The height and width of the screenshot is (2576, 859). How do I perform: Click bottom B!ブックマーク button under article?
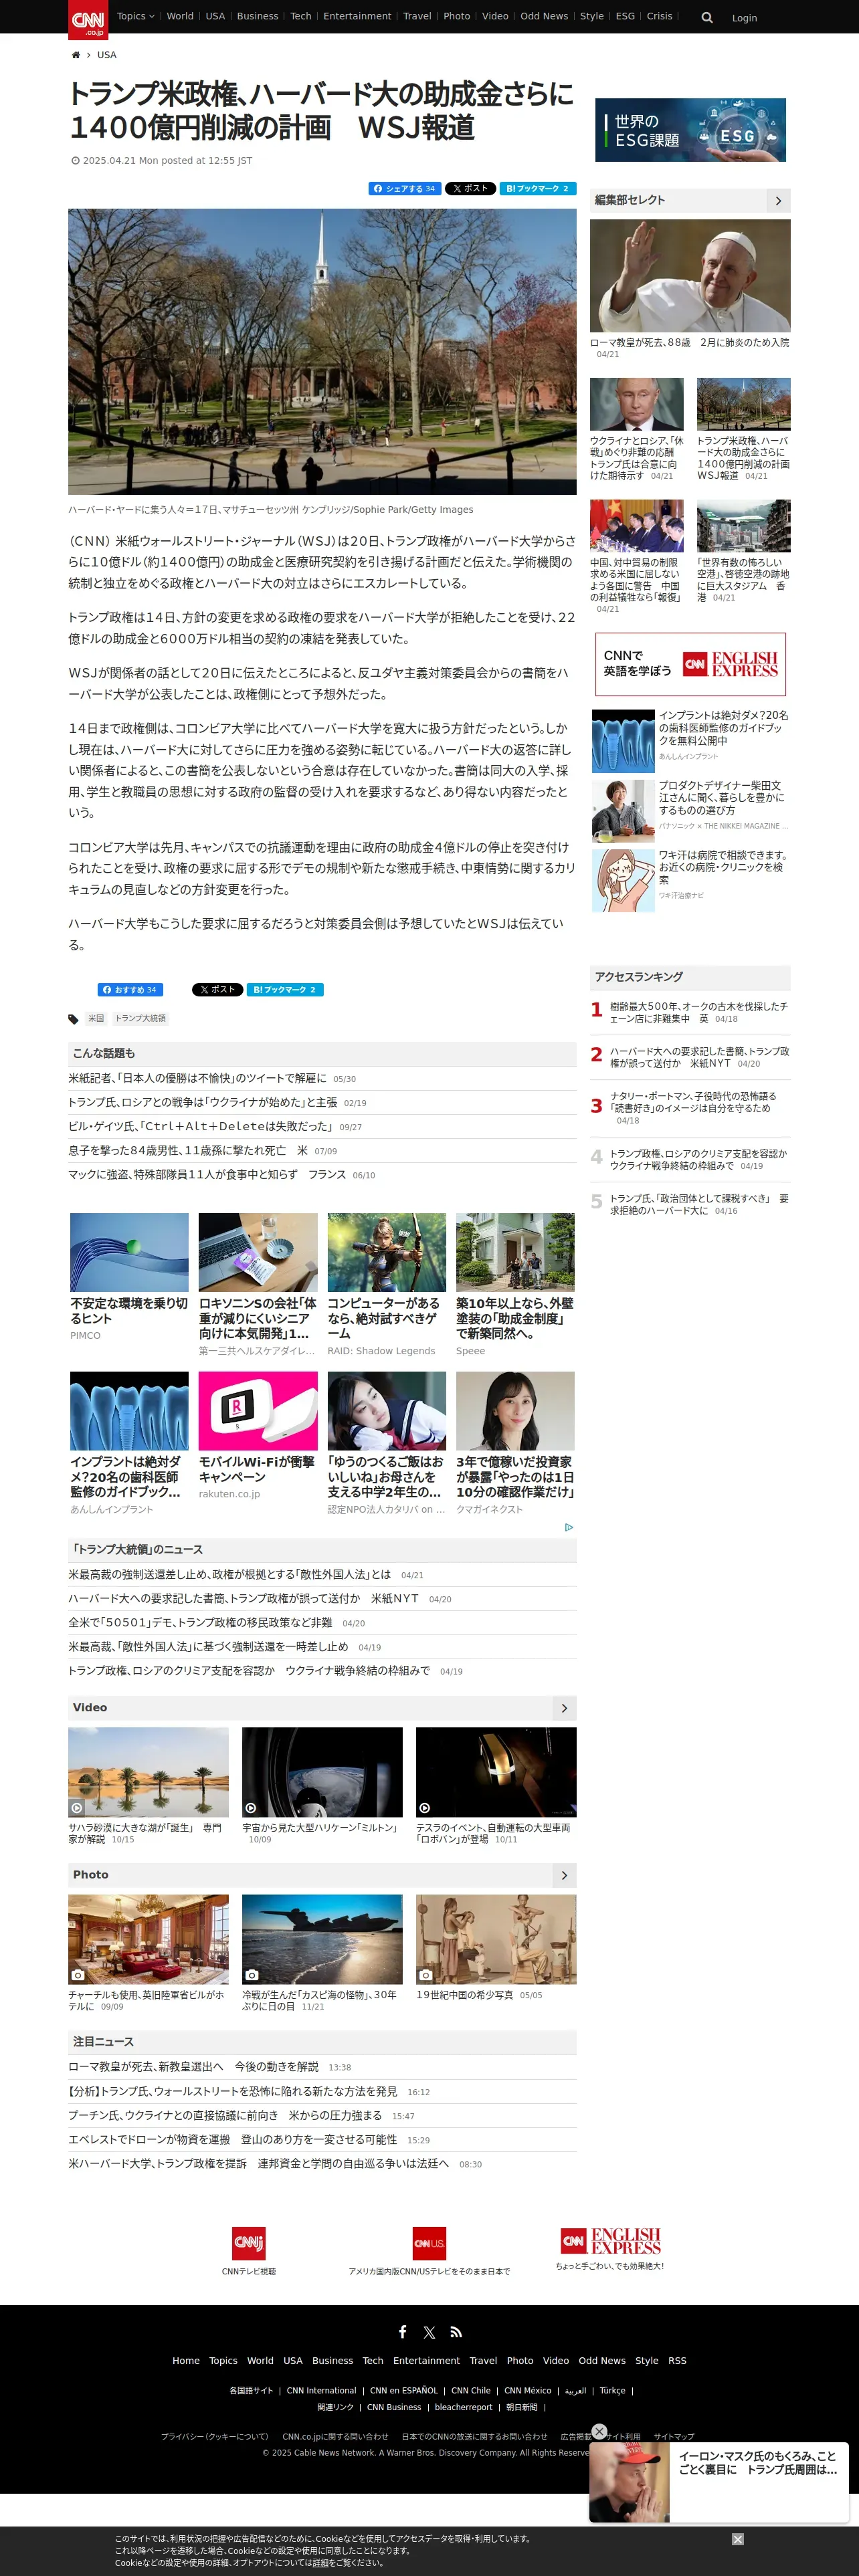[x=285, y=990]
